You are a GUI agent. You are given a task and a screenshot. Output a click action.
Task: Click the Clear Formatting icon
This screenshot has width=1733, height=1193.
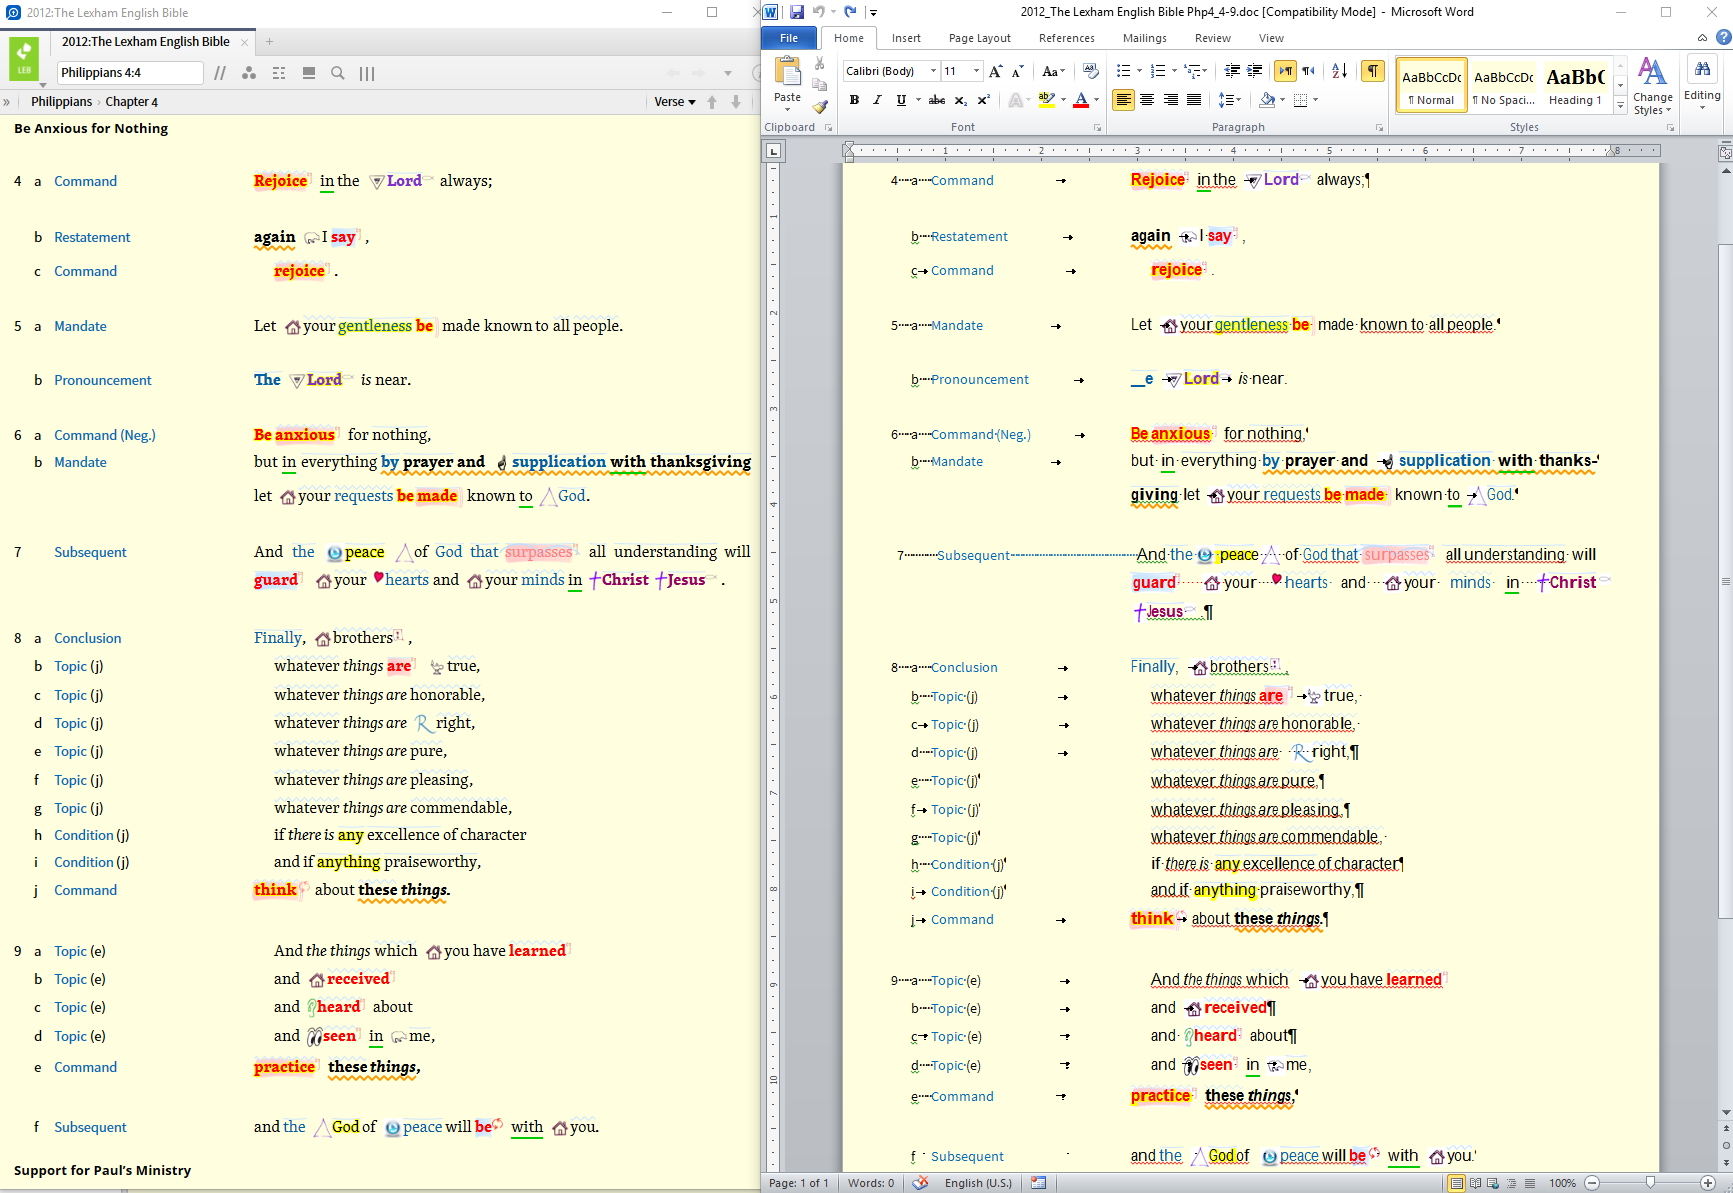(x=1091, y=71)
